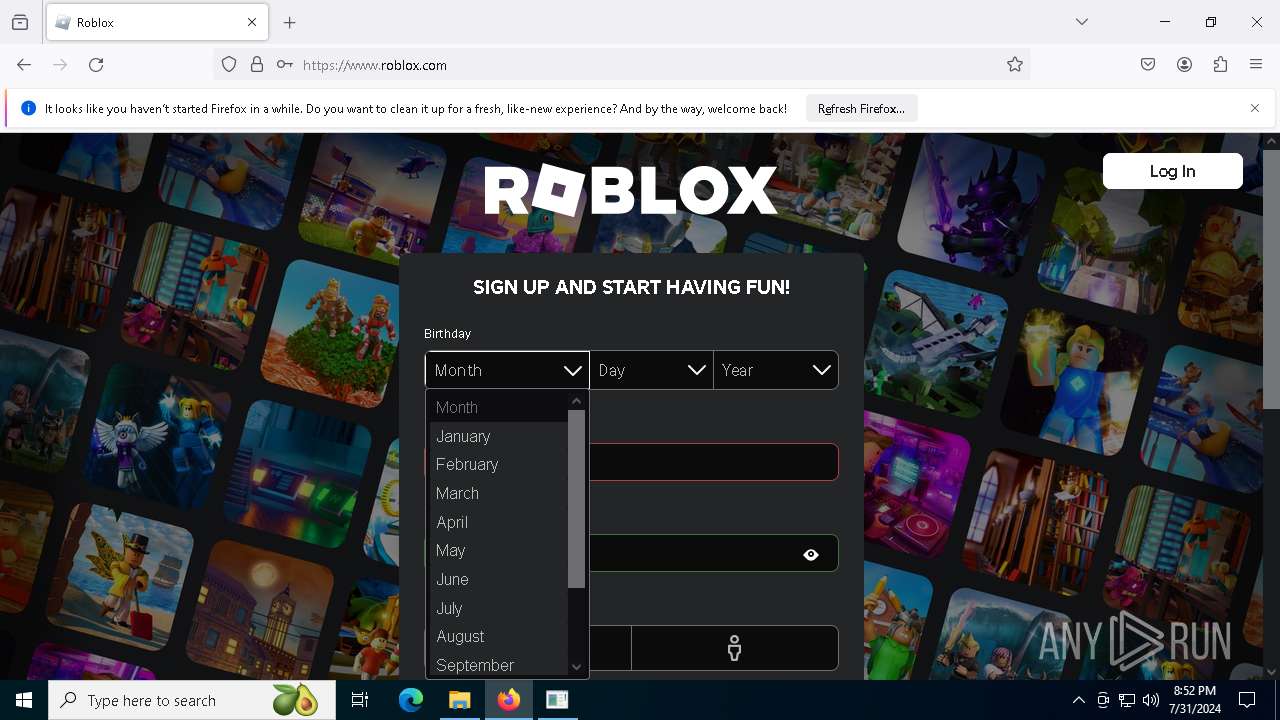Viewport: 1280px width, 720px height.
Task: Click month list scroll-down arrow
Action: tap(576, 667)
